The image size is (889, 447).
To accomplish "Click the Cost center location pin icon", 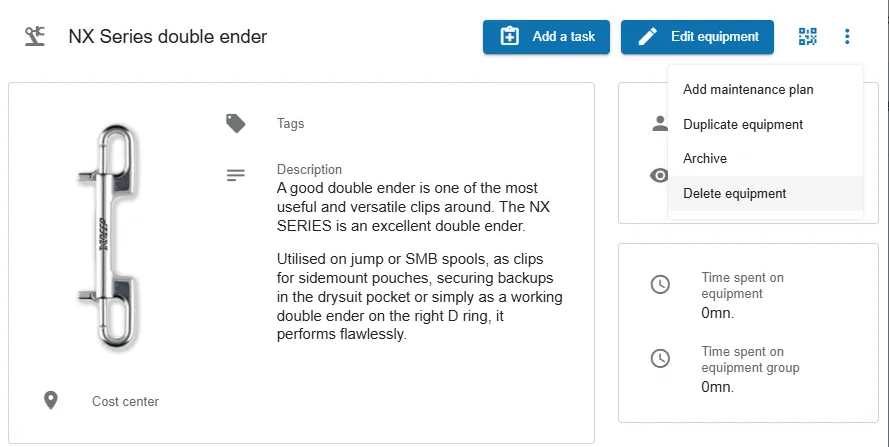I will coord(51,400).
